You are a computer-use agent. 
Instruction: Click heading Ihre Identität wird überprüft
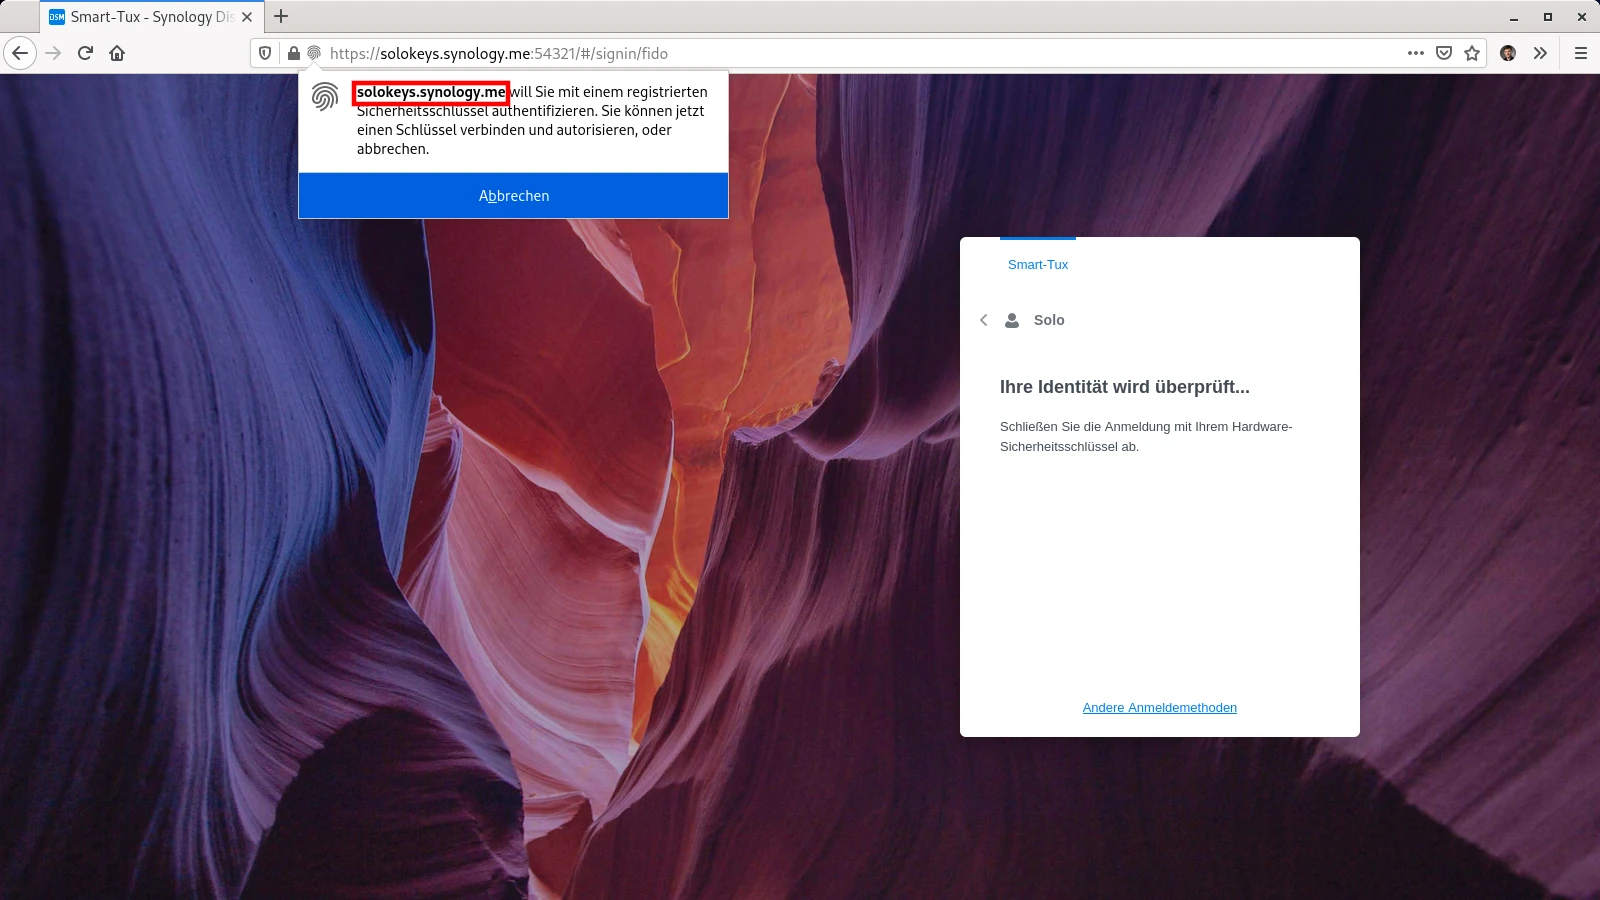point(1125,387)
